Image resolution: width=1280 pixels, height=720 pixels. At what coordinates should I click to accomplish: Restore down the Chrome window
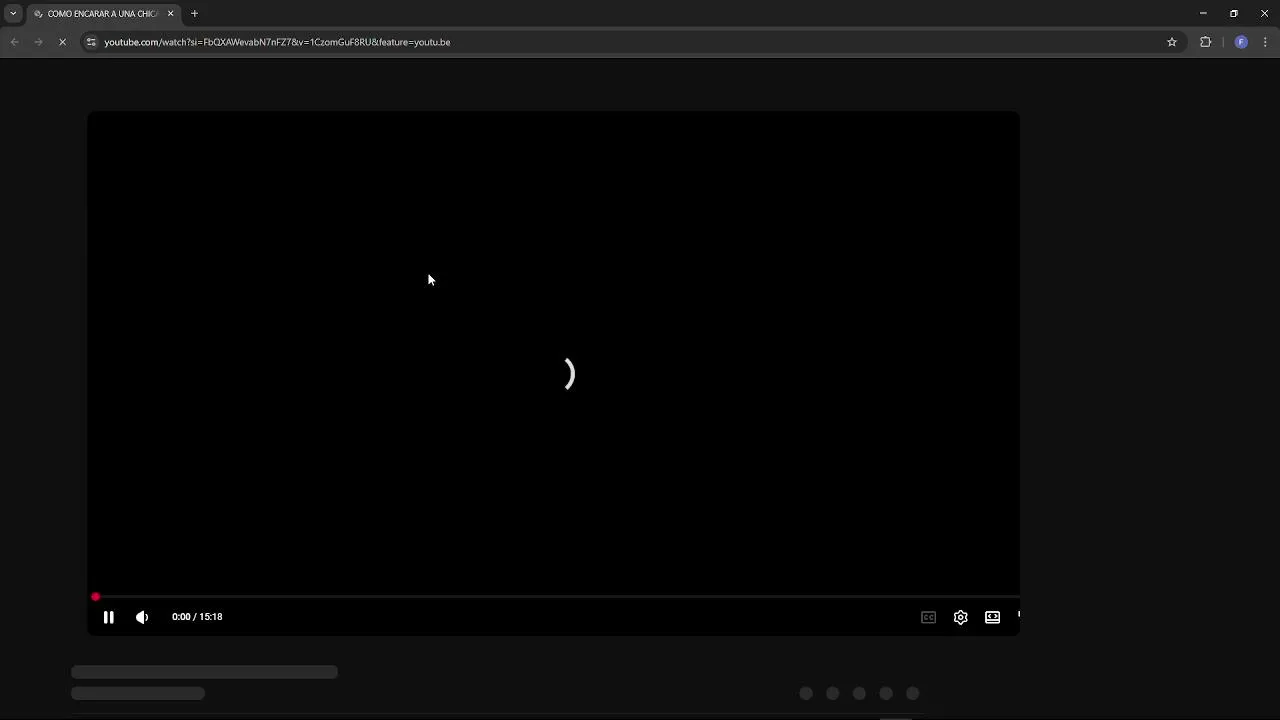[x=1234, y=13]
